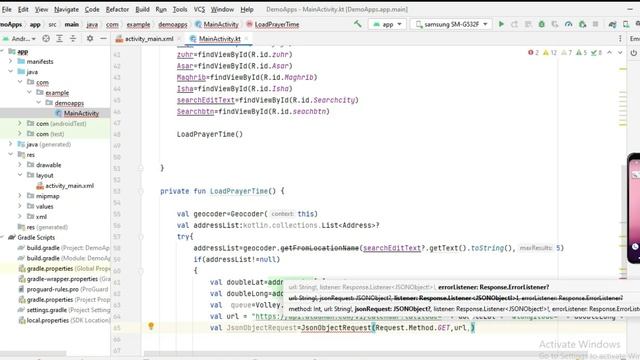The height and width of the screenshot is (360, 640).
Task: Collapse the res folder
Action: tap(11, 154)
